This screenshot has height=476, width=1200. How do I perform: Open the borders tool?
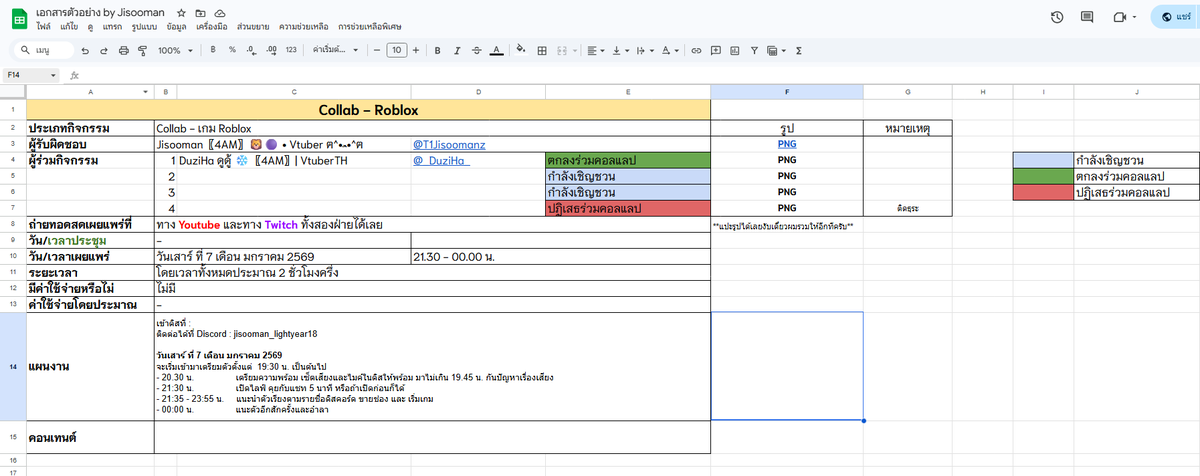click(x=541, y=50)
